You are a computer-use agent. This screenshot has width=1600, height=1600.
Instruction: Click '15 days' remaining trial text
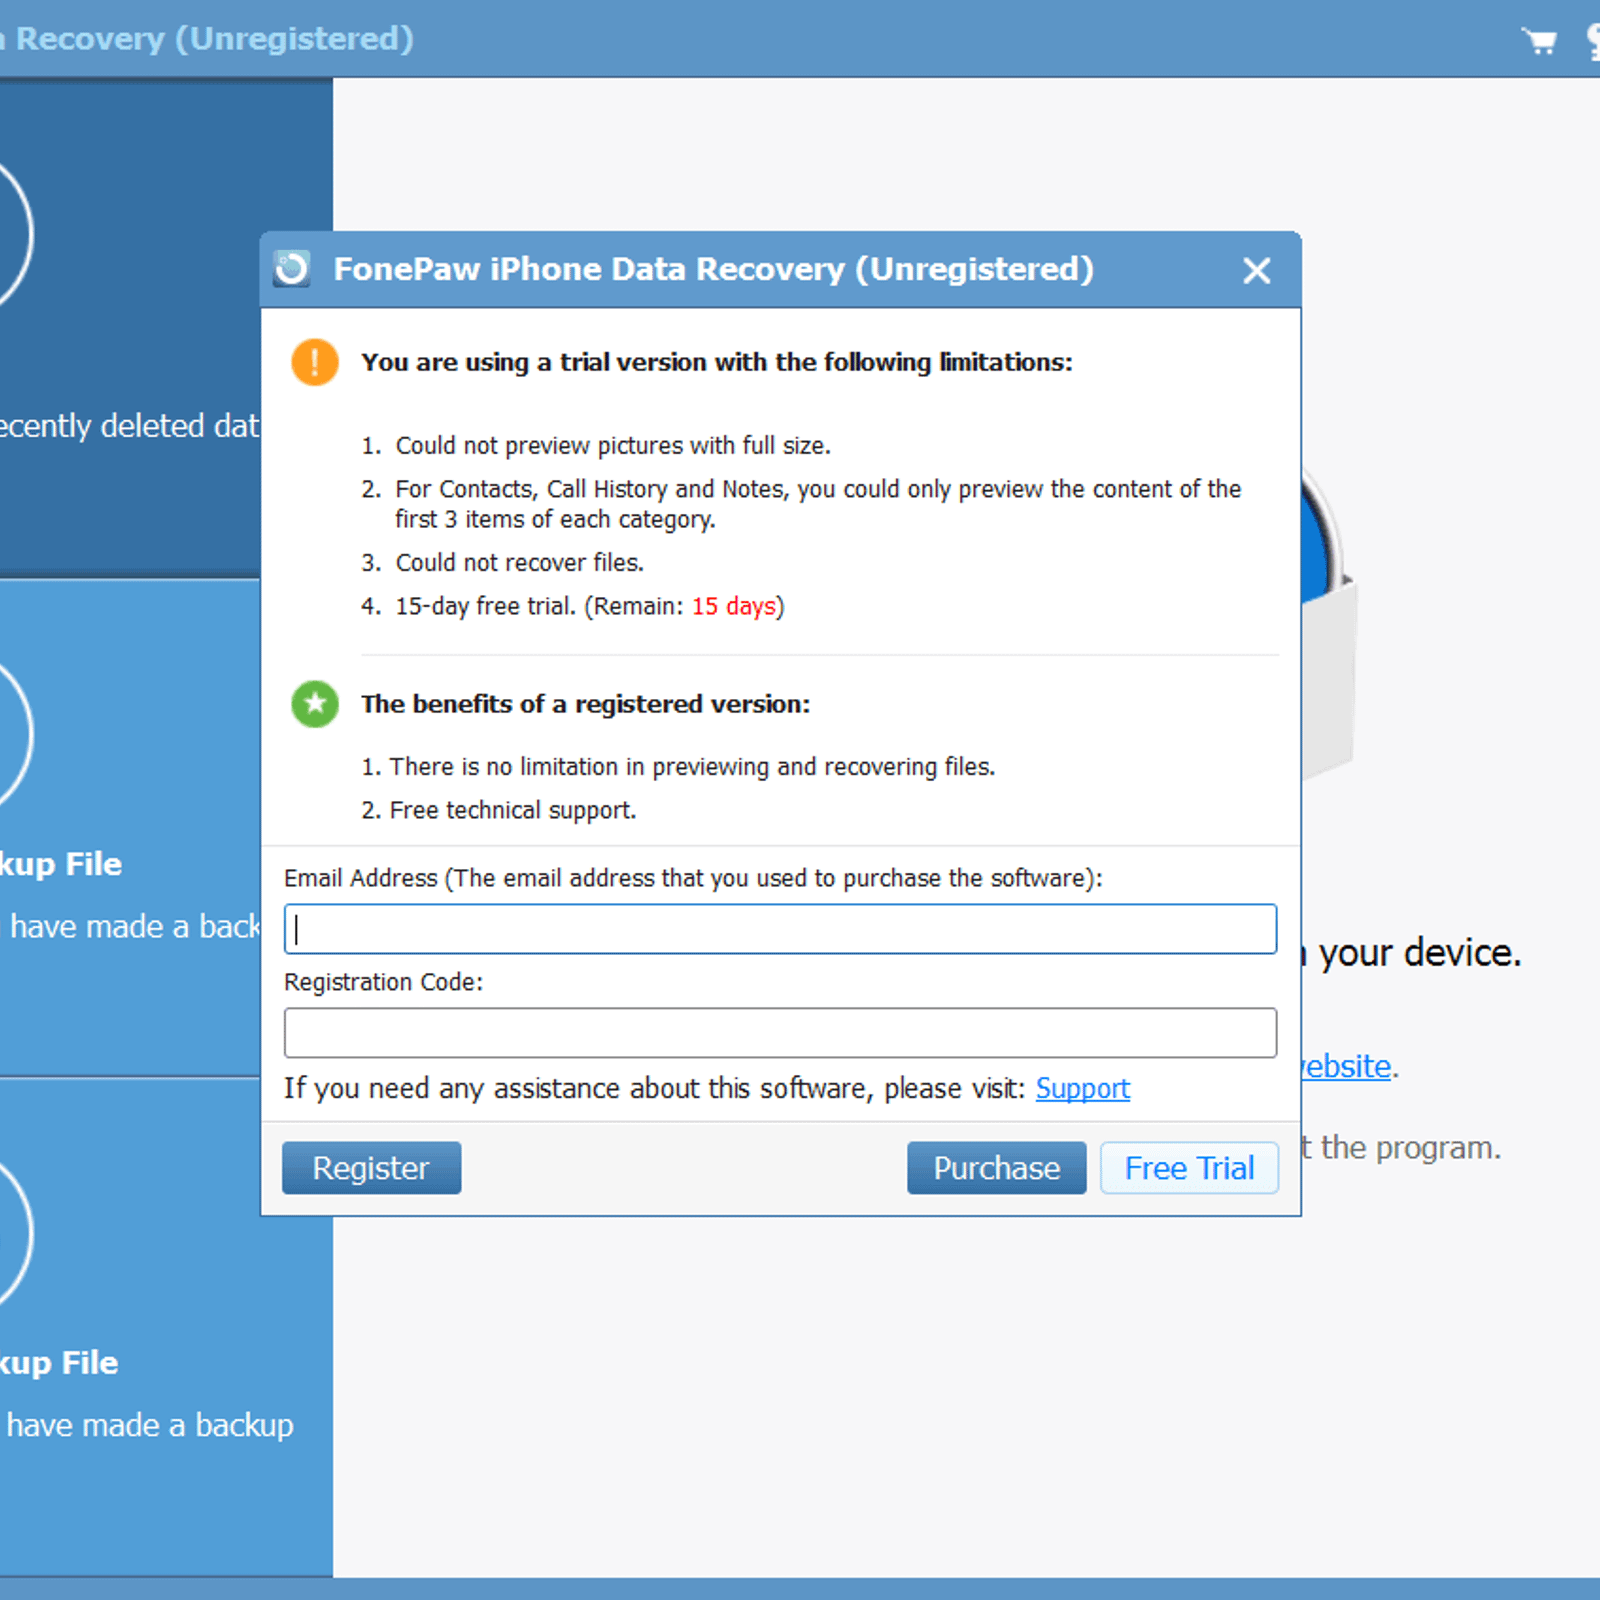pyautogui.click(x=734, y=606)
